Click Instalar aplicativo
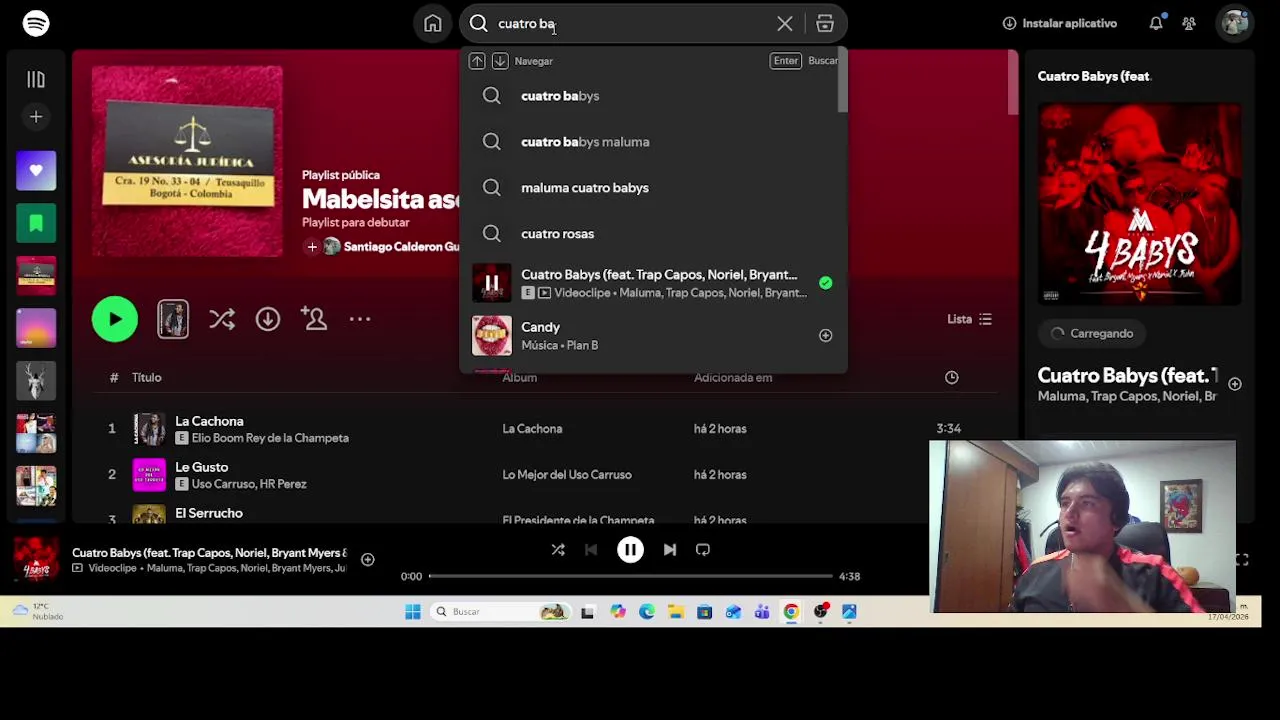1280x720 pixels. [1059, 23]
